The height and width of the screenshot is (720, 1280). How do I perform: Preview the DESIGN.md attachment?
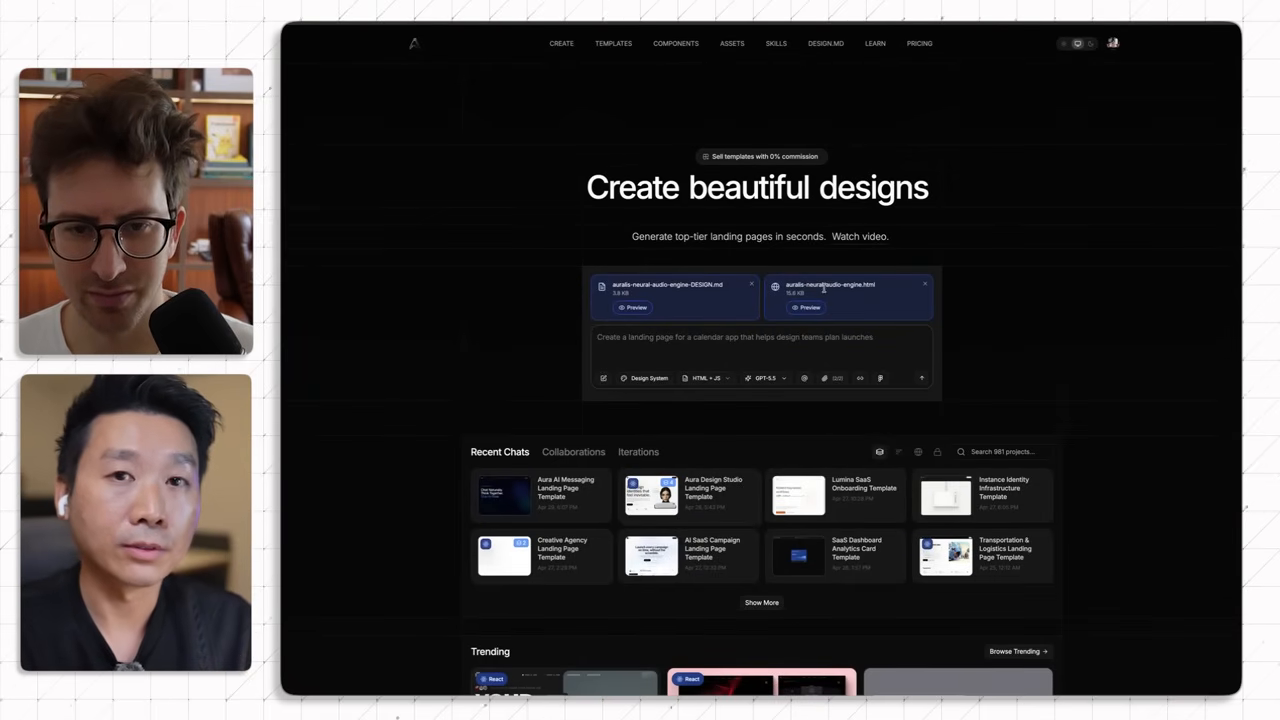[x=632, y=307]
